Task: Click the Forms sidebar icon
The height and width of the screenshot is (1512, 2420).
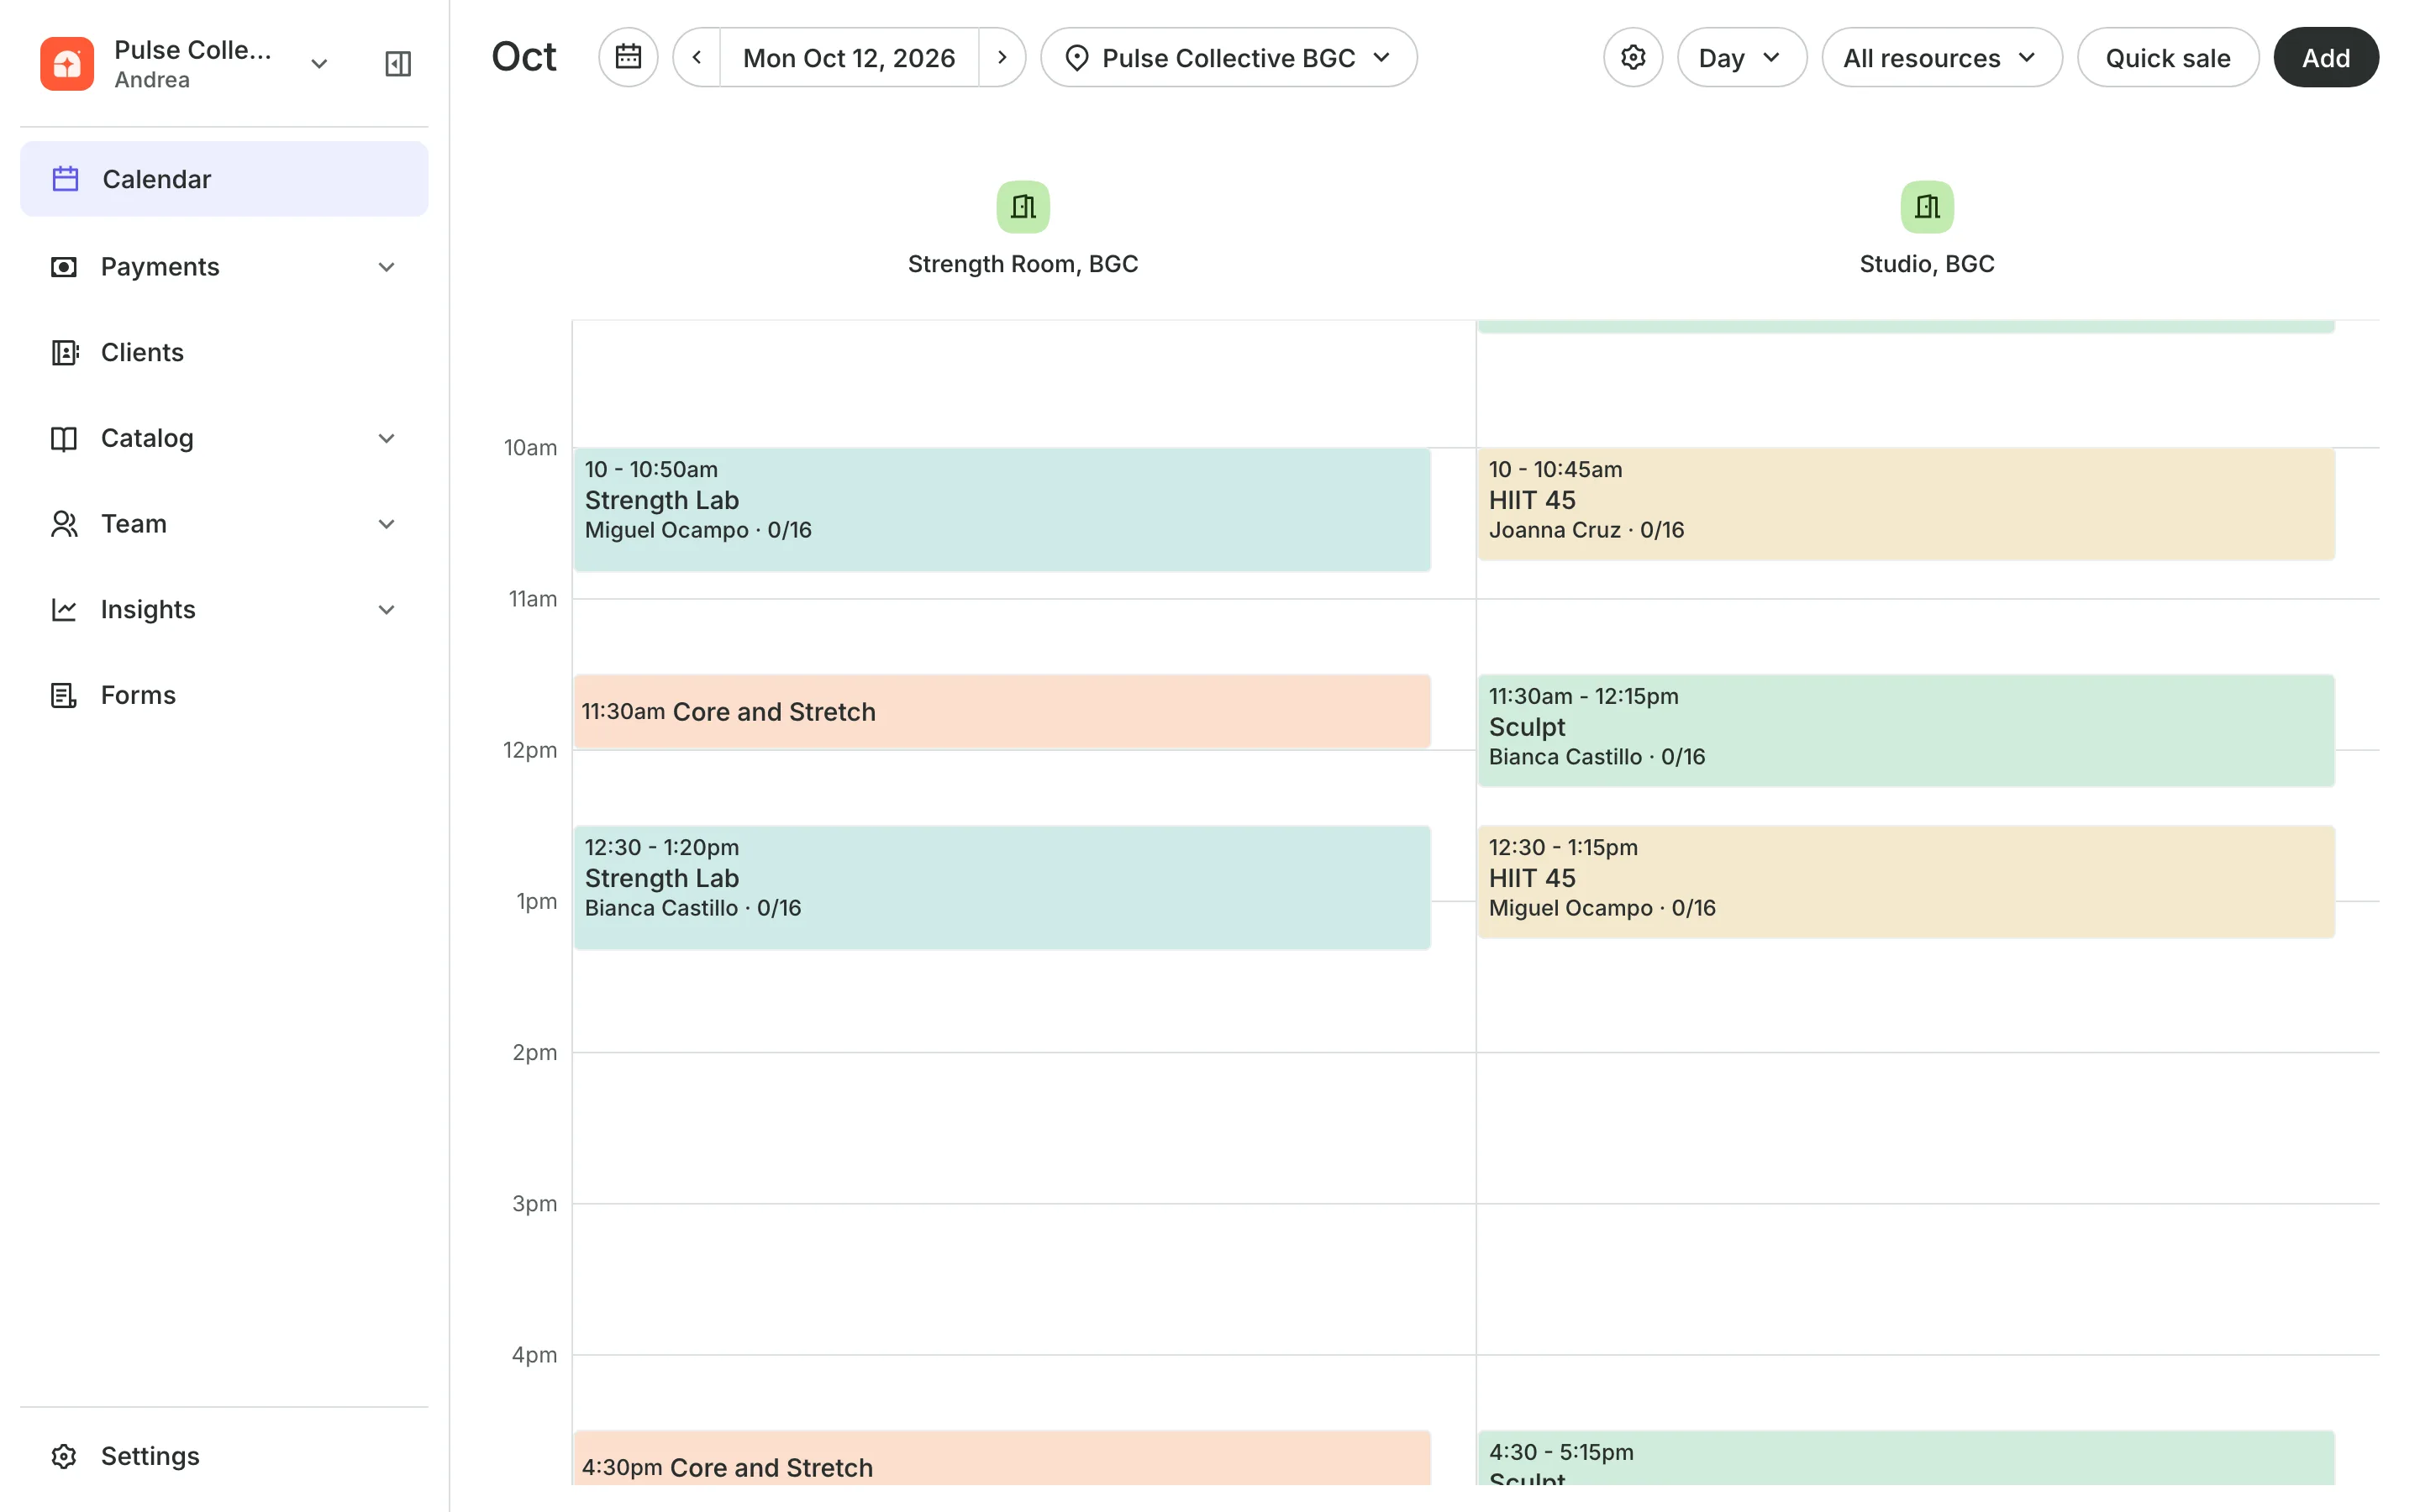Action: pos(64,695)
